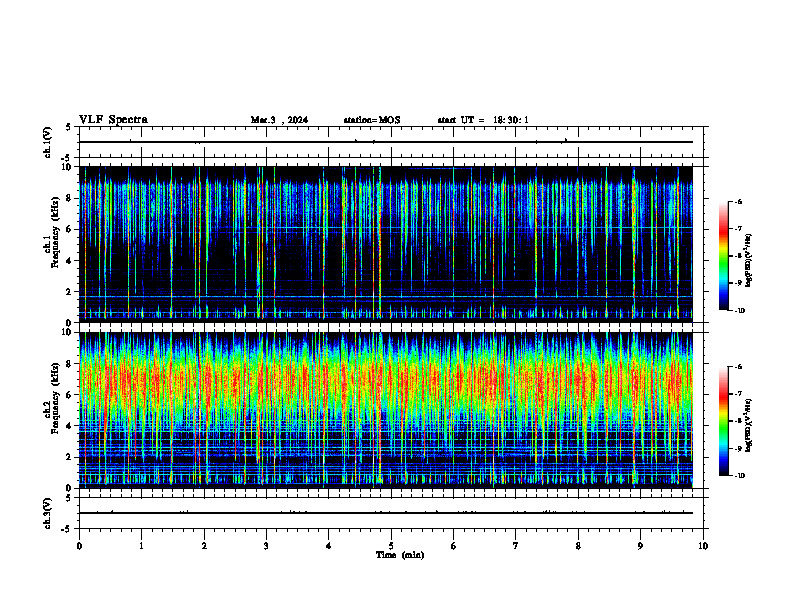
Task: Click the ch.1 spectrogram color bar
Action: [x=723, y=256]
